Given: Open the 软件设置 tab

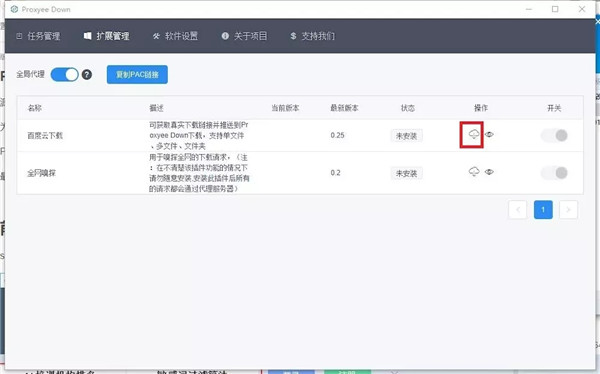Looking at the screenshot, I should point(175,36).
